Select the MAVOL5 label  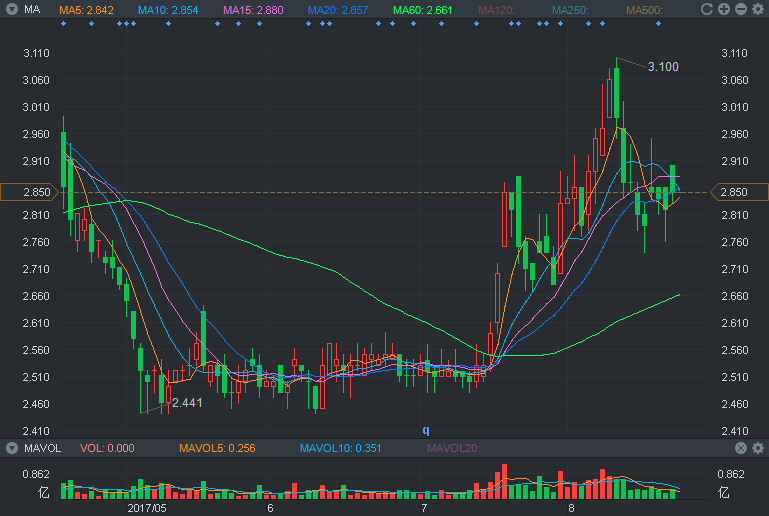pos(217,448)
